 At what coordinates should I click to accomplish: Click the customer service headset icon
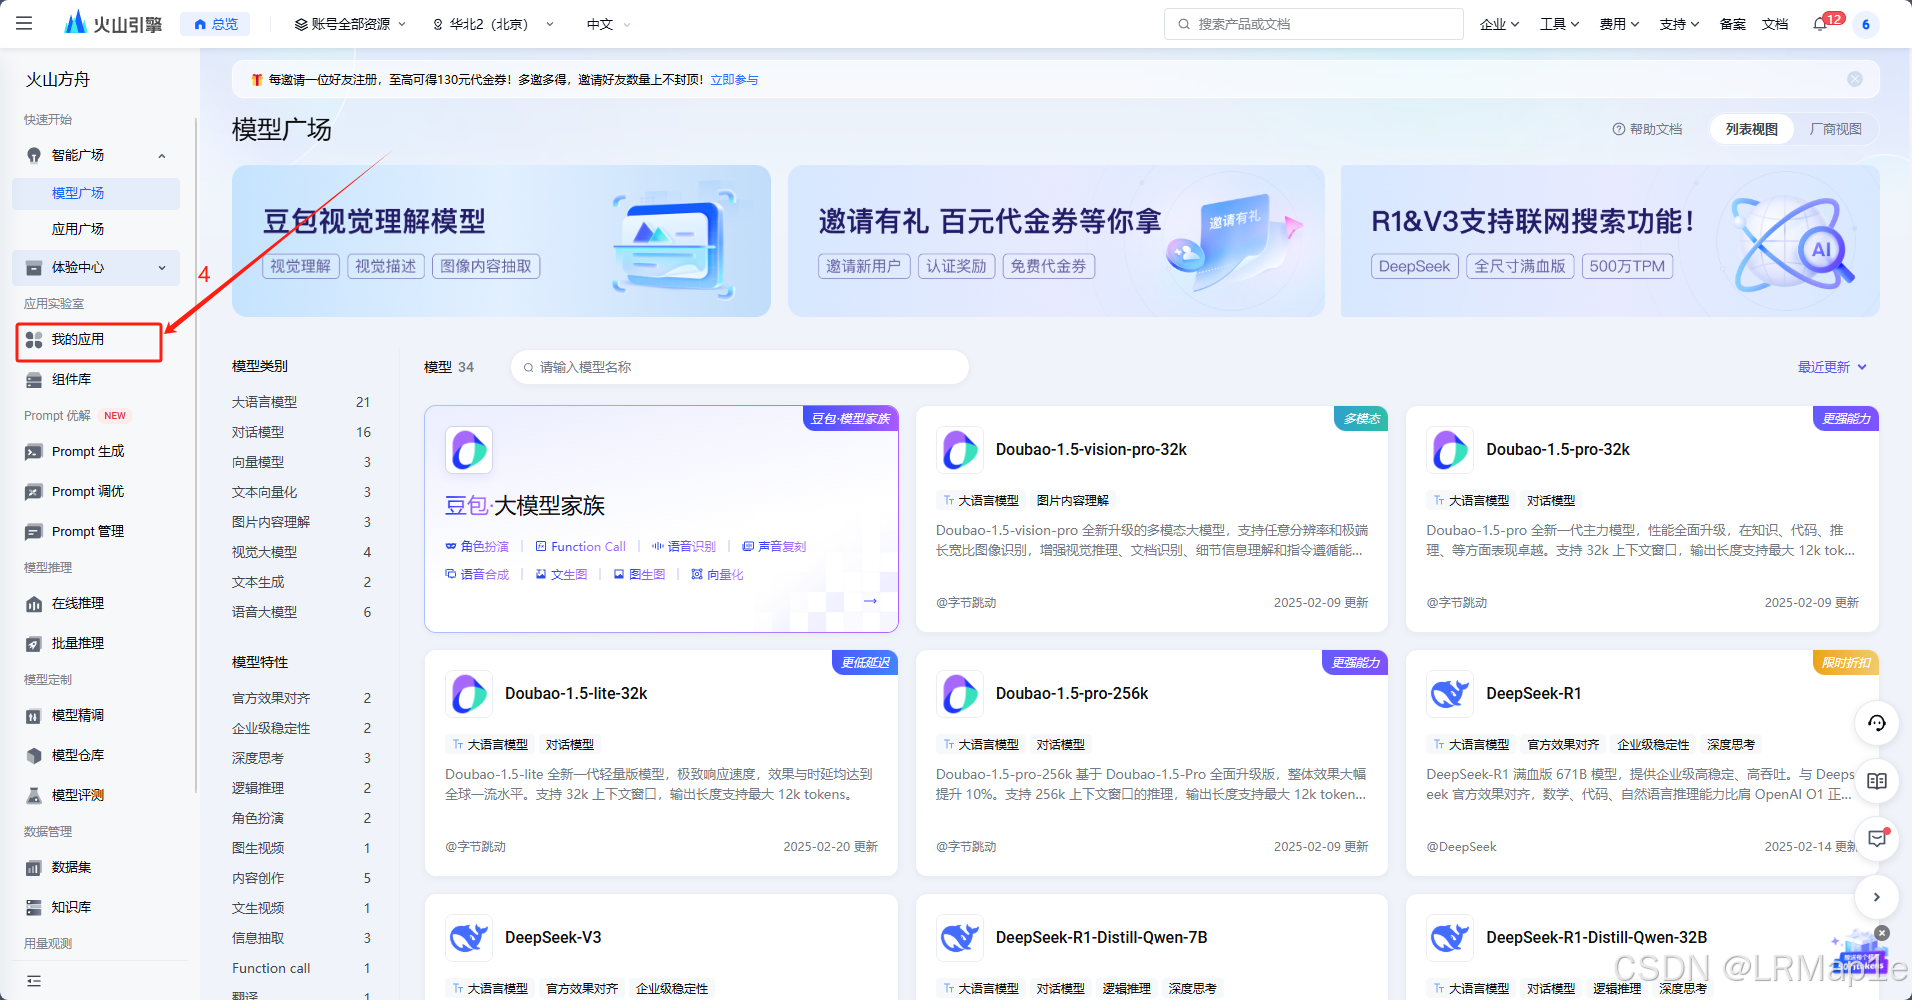point(1877,723)
